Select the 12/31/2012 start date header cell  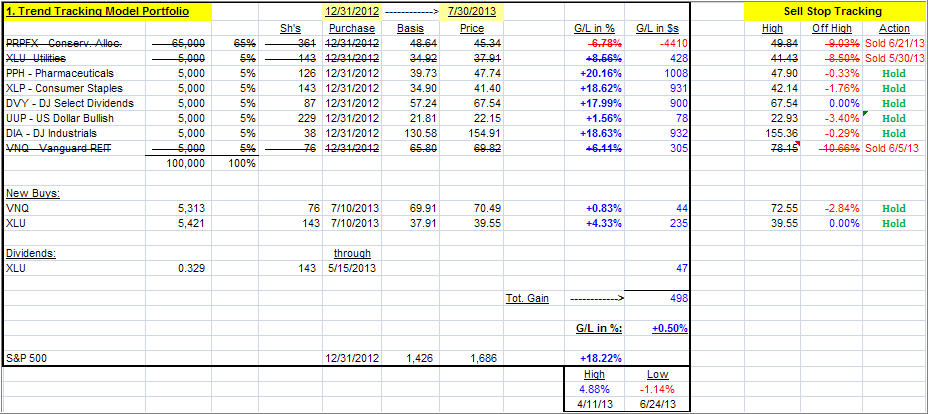(x=352, y=11)
